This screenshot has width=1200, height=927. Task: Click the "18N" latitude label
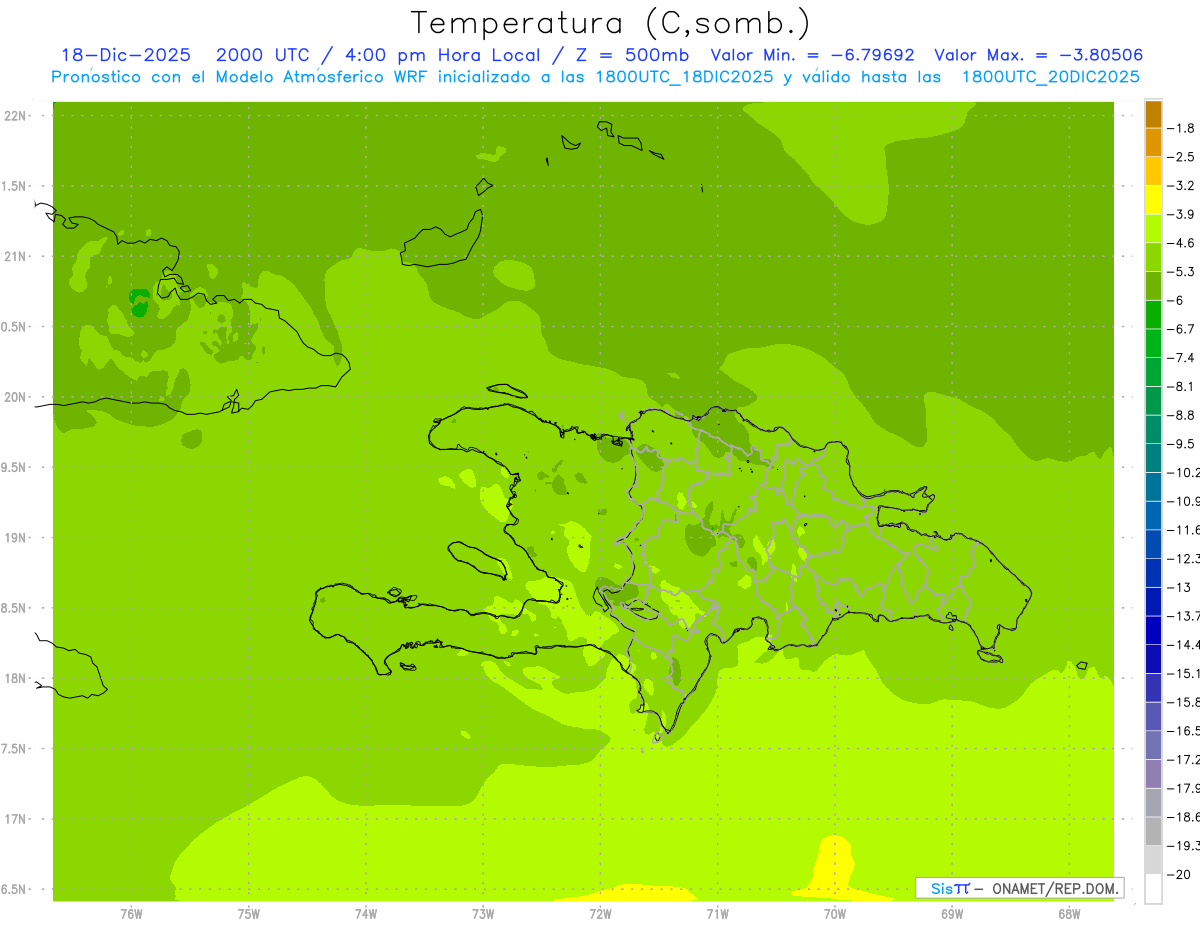click(16, 679)
